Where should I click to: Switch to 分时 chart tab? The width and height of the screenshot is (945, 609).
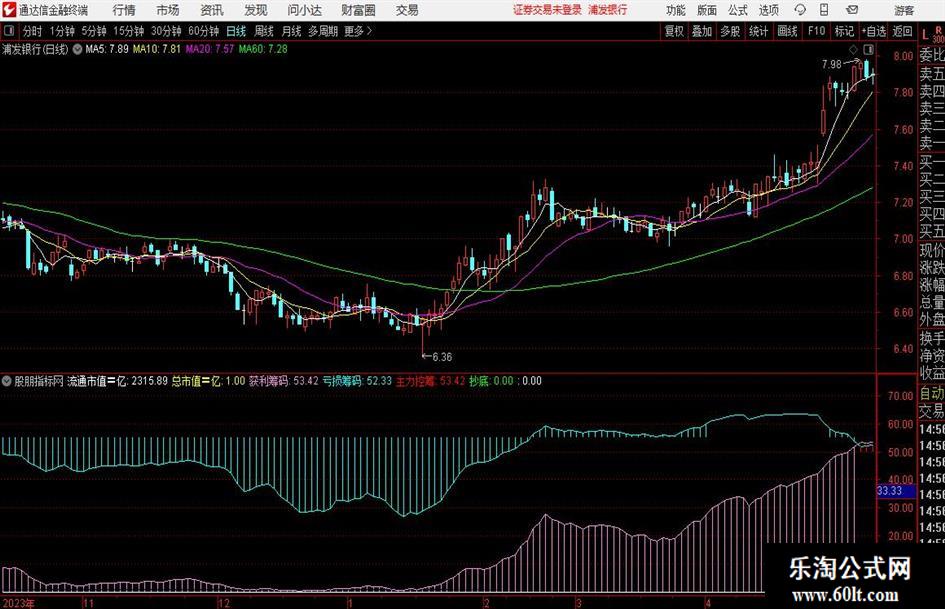[x=33, y=31]
